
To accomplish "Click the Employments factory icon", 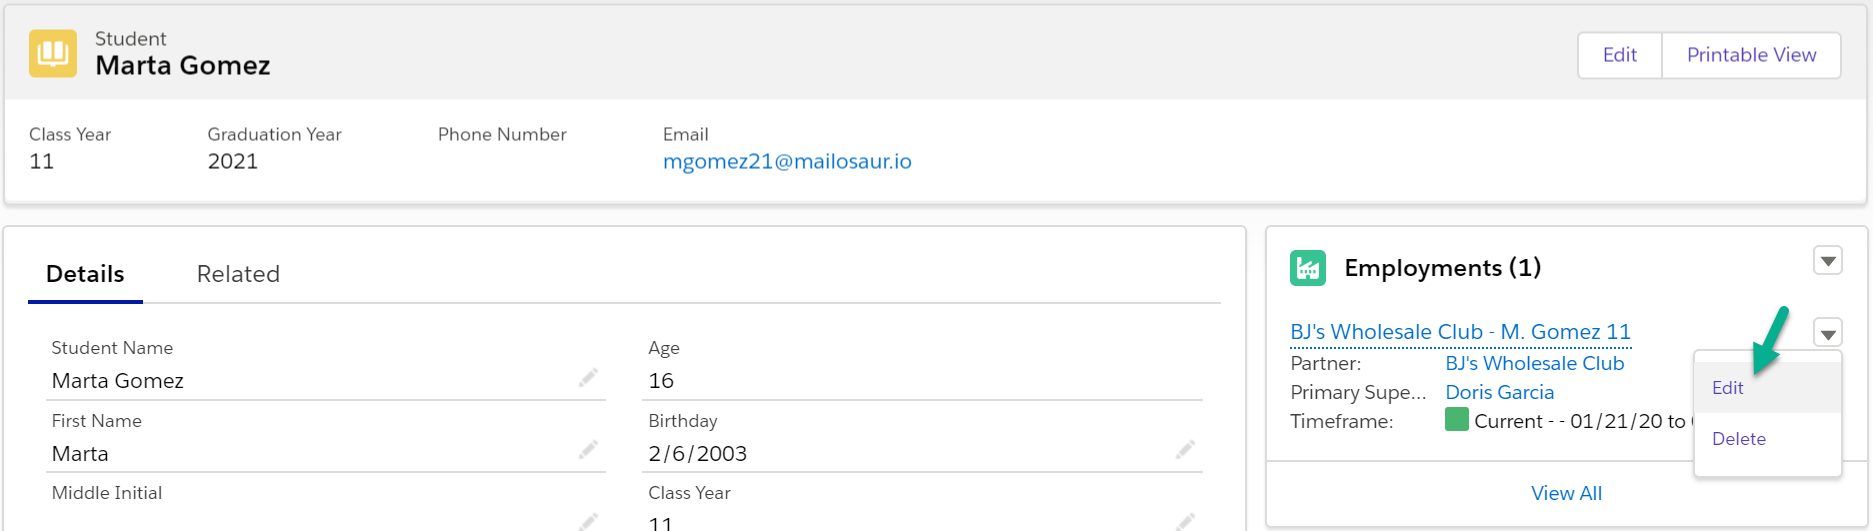I will coord(1308,268).
